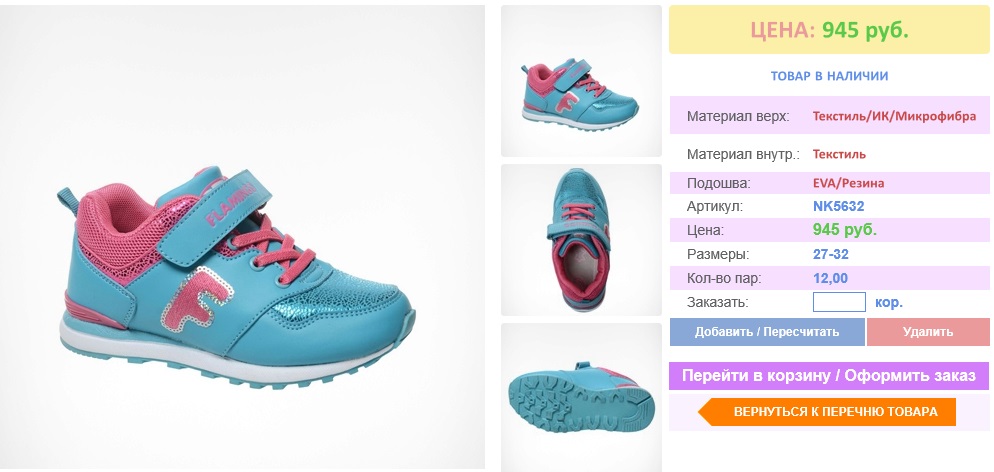Click 'Перейти в корзину / Оформить заказ'
The height and width of the screenshot is (472, 994).
(x=829, y=376)
